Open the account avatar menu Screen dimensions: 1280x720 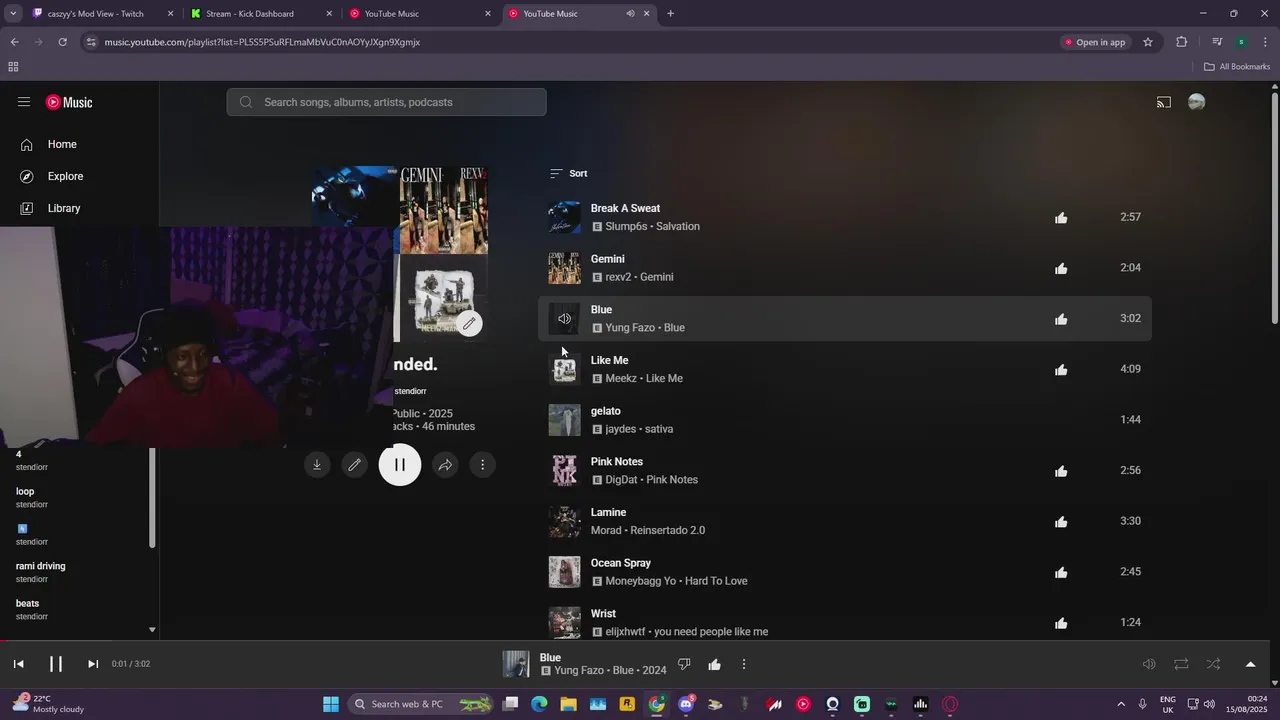tap(1196, 102)
